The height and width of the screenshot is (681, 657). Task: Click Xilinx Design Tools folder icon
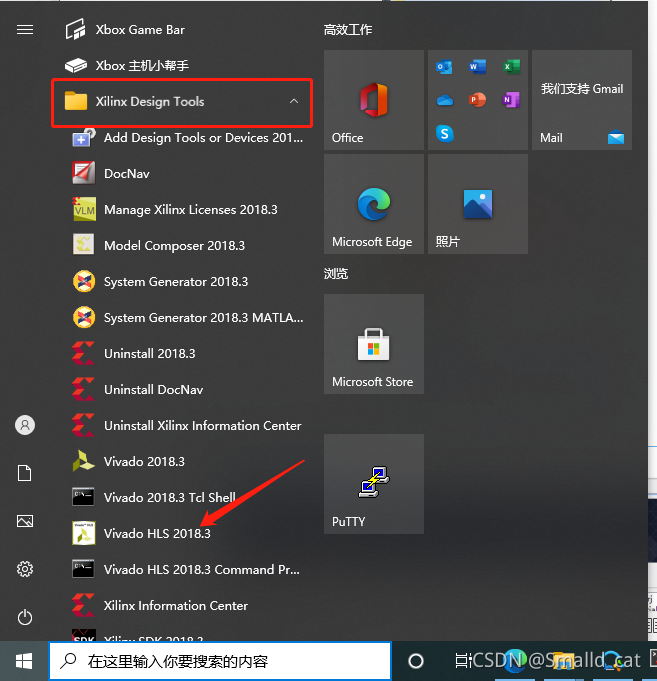[76, 101]
